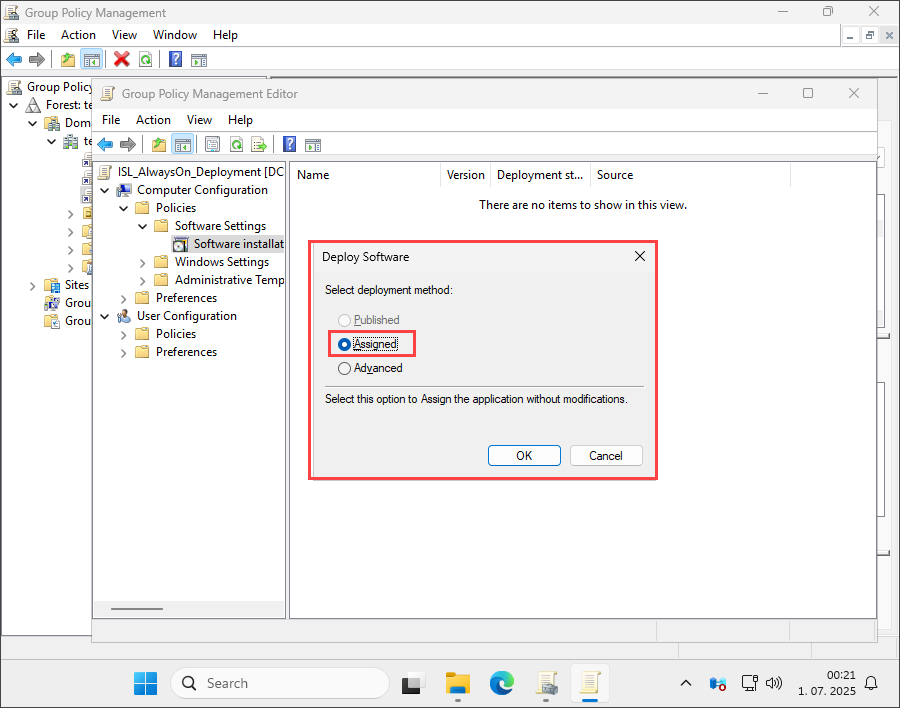Expand Administrative Templates node
This screenshot has width=900, height=708.
[142, 280]
